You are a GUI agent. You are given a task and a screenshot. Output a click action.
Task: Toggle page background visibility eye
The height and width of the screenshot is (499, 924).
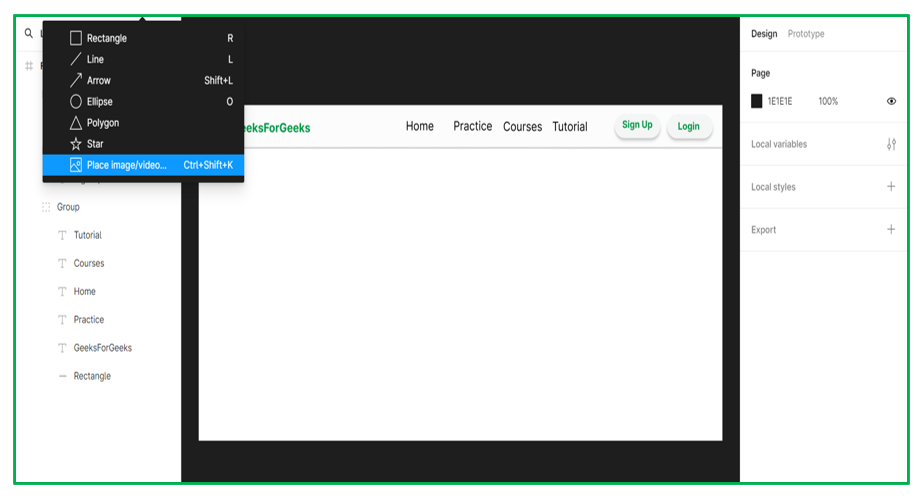coord(891,101)
